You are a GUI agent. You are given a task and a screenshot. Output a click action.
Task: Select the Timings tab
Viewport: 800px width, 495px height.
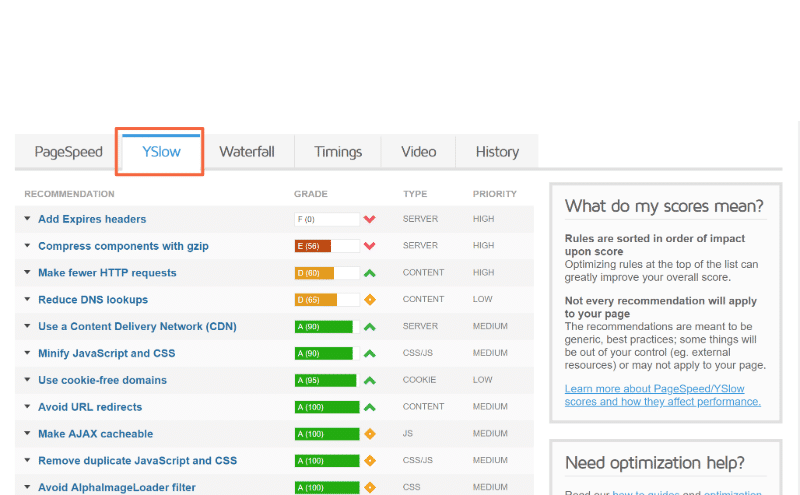click(338, 152)
